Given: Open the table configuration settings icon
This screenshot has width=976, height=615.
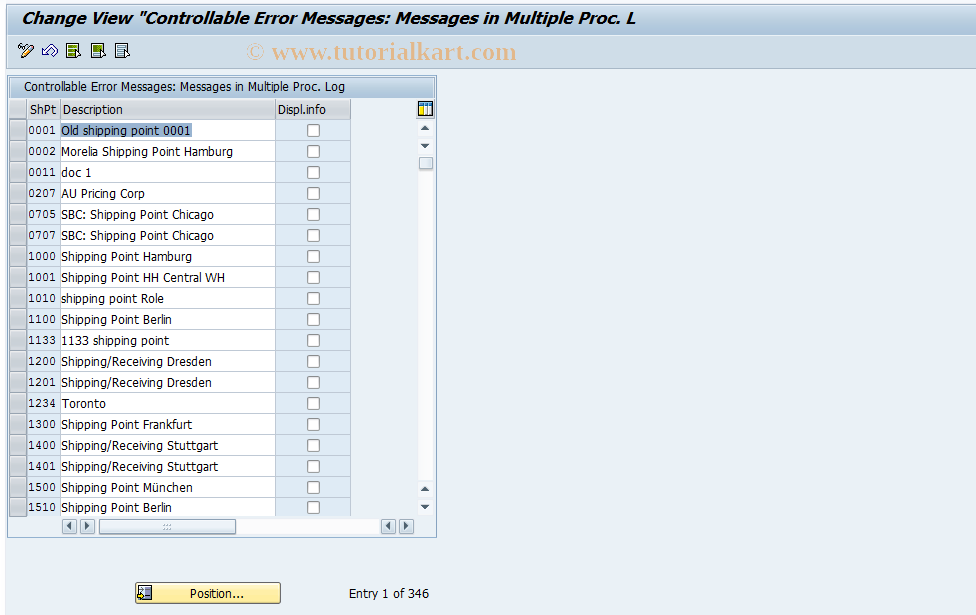Looking at the screenshot, I should point(425,109).
